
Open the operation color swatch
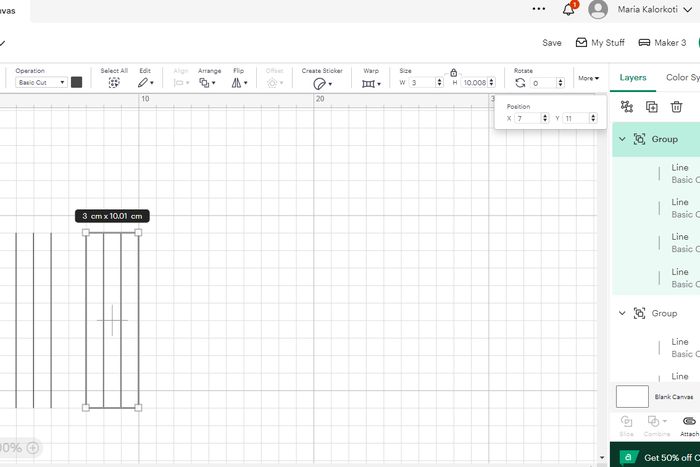point(77,82)
